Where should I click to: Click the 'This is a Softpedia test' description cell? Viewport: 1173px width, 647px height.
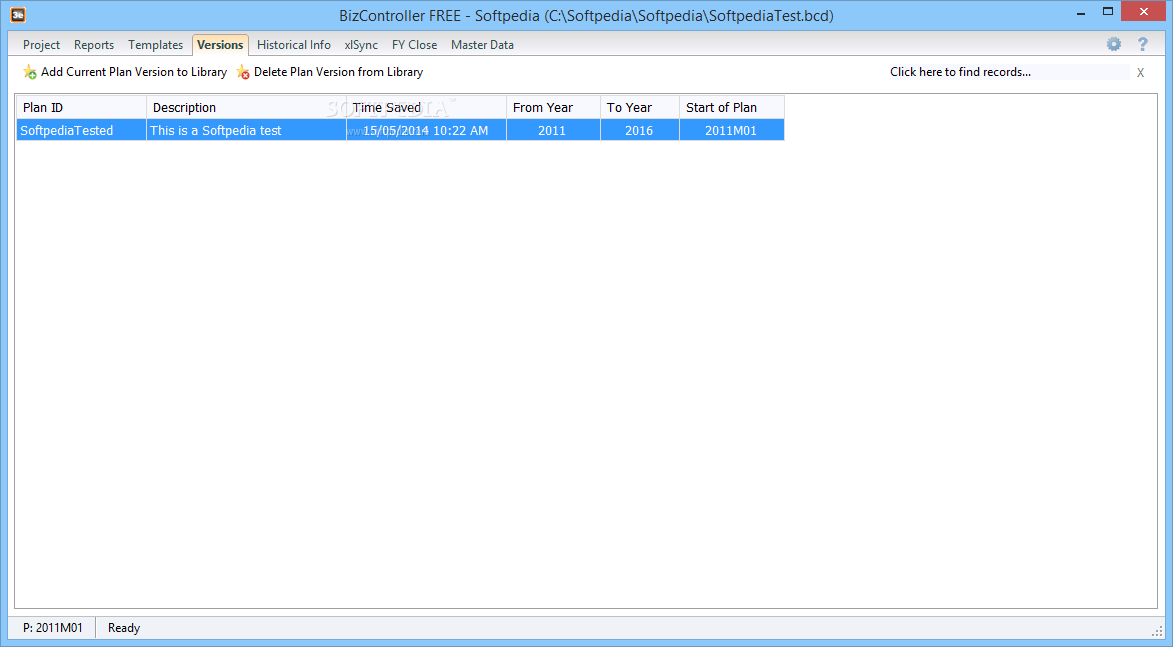(x=246, y=130)
